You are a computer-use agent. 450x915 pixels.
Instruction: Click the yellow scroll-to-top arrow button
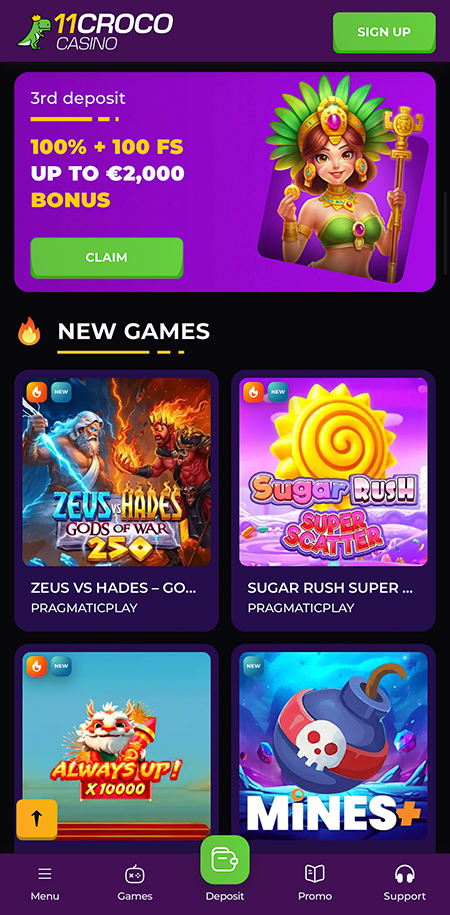tap(37, 819)
